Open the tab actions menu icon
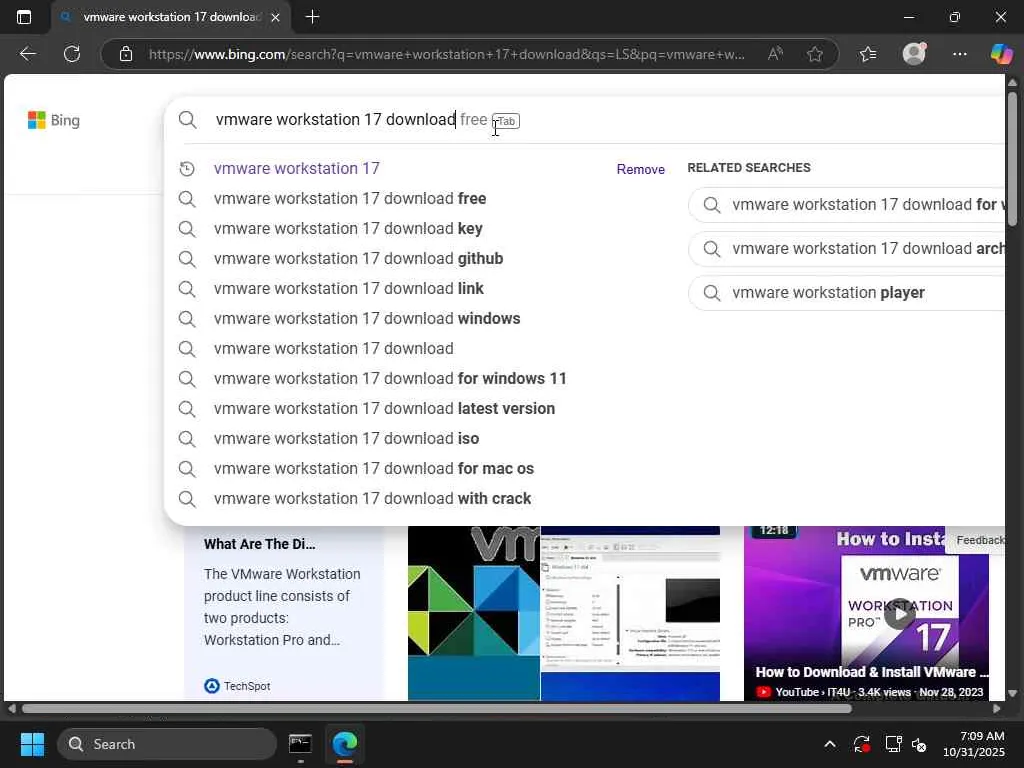The image size is (1024, 768). (24, 18)
